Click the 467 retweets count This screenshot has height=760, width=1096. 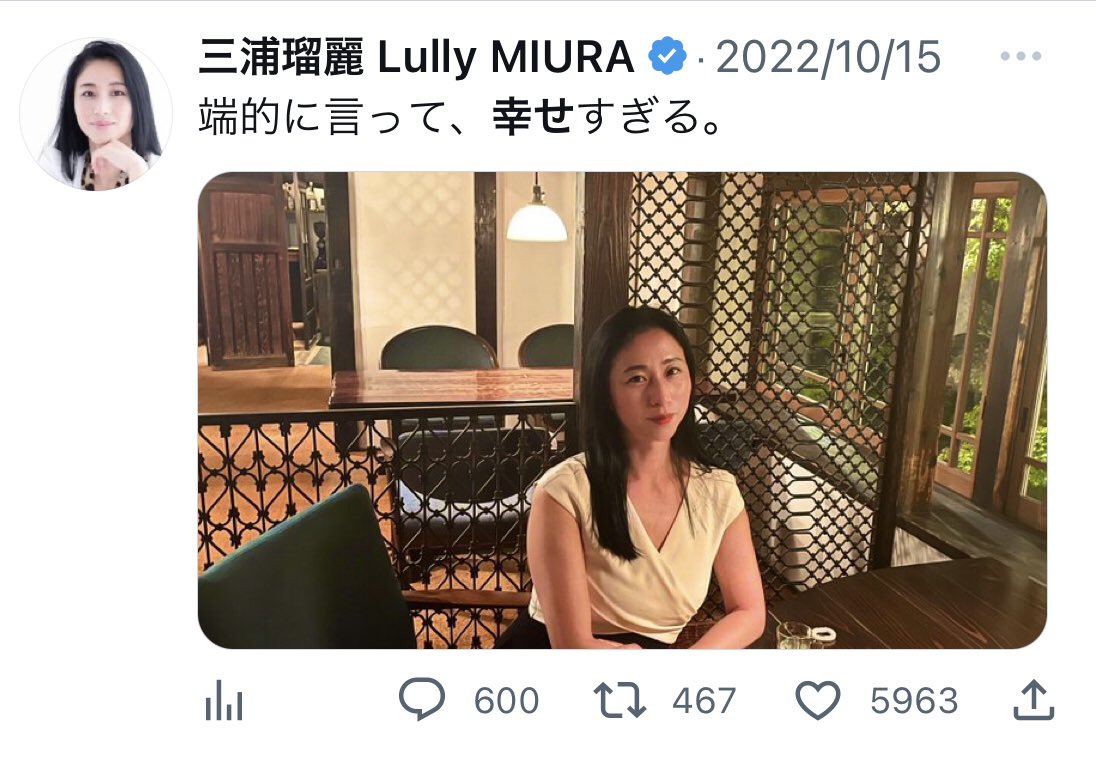click(704, 701)
